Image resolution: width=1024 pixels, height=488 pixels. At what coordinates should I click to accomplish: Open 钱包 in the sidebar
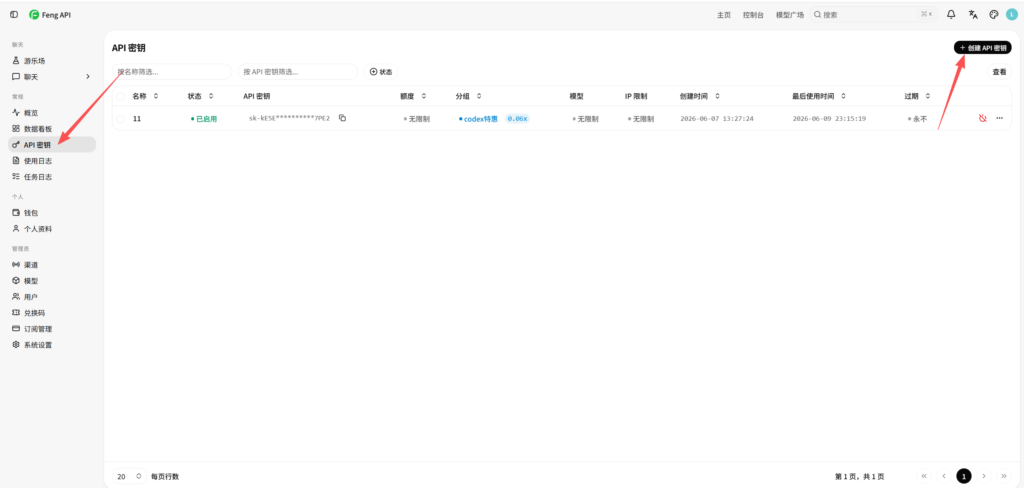coord(52,213)
